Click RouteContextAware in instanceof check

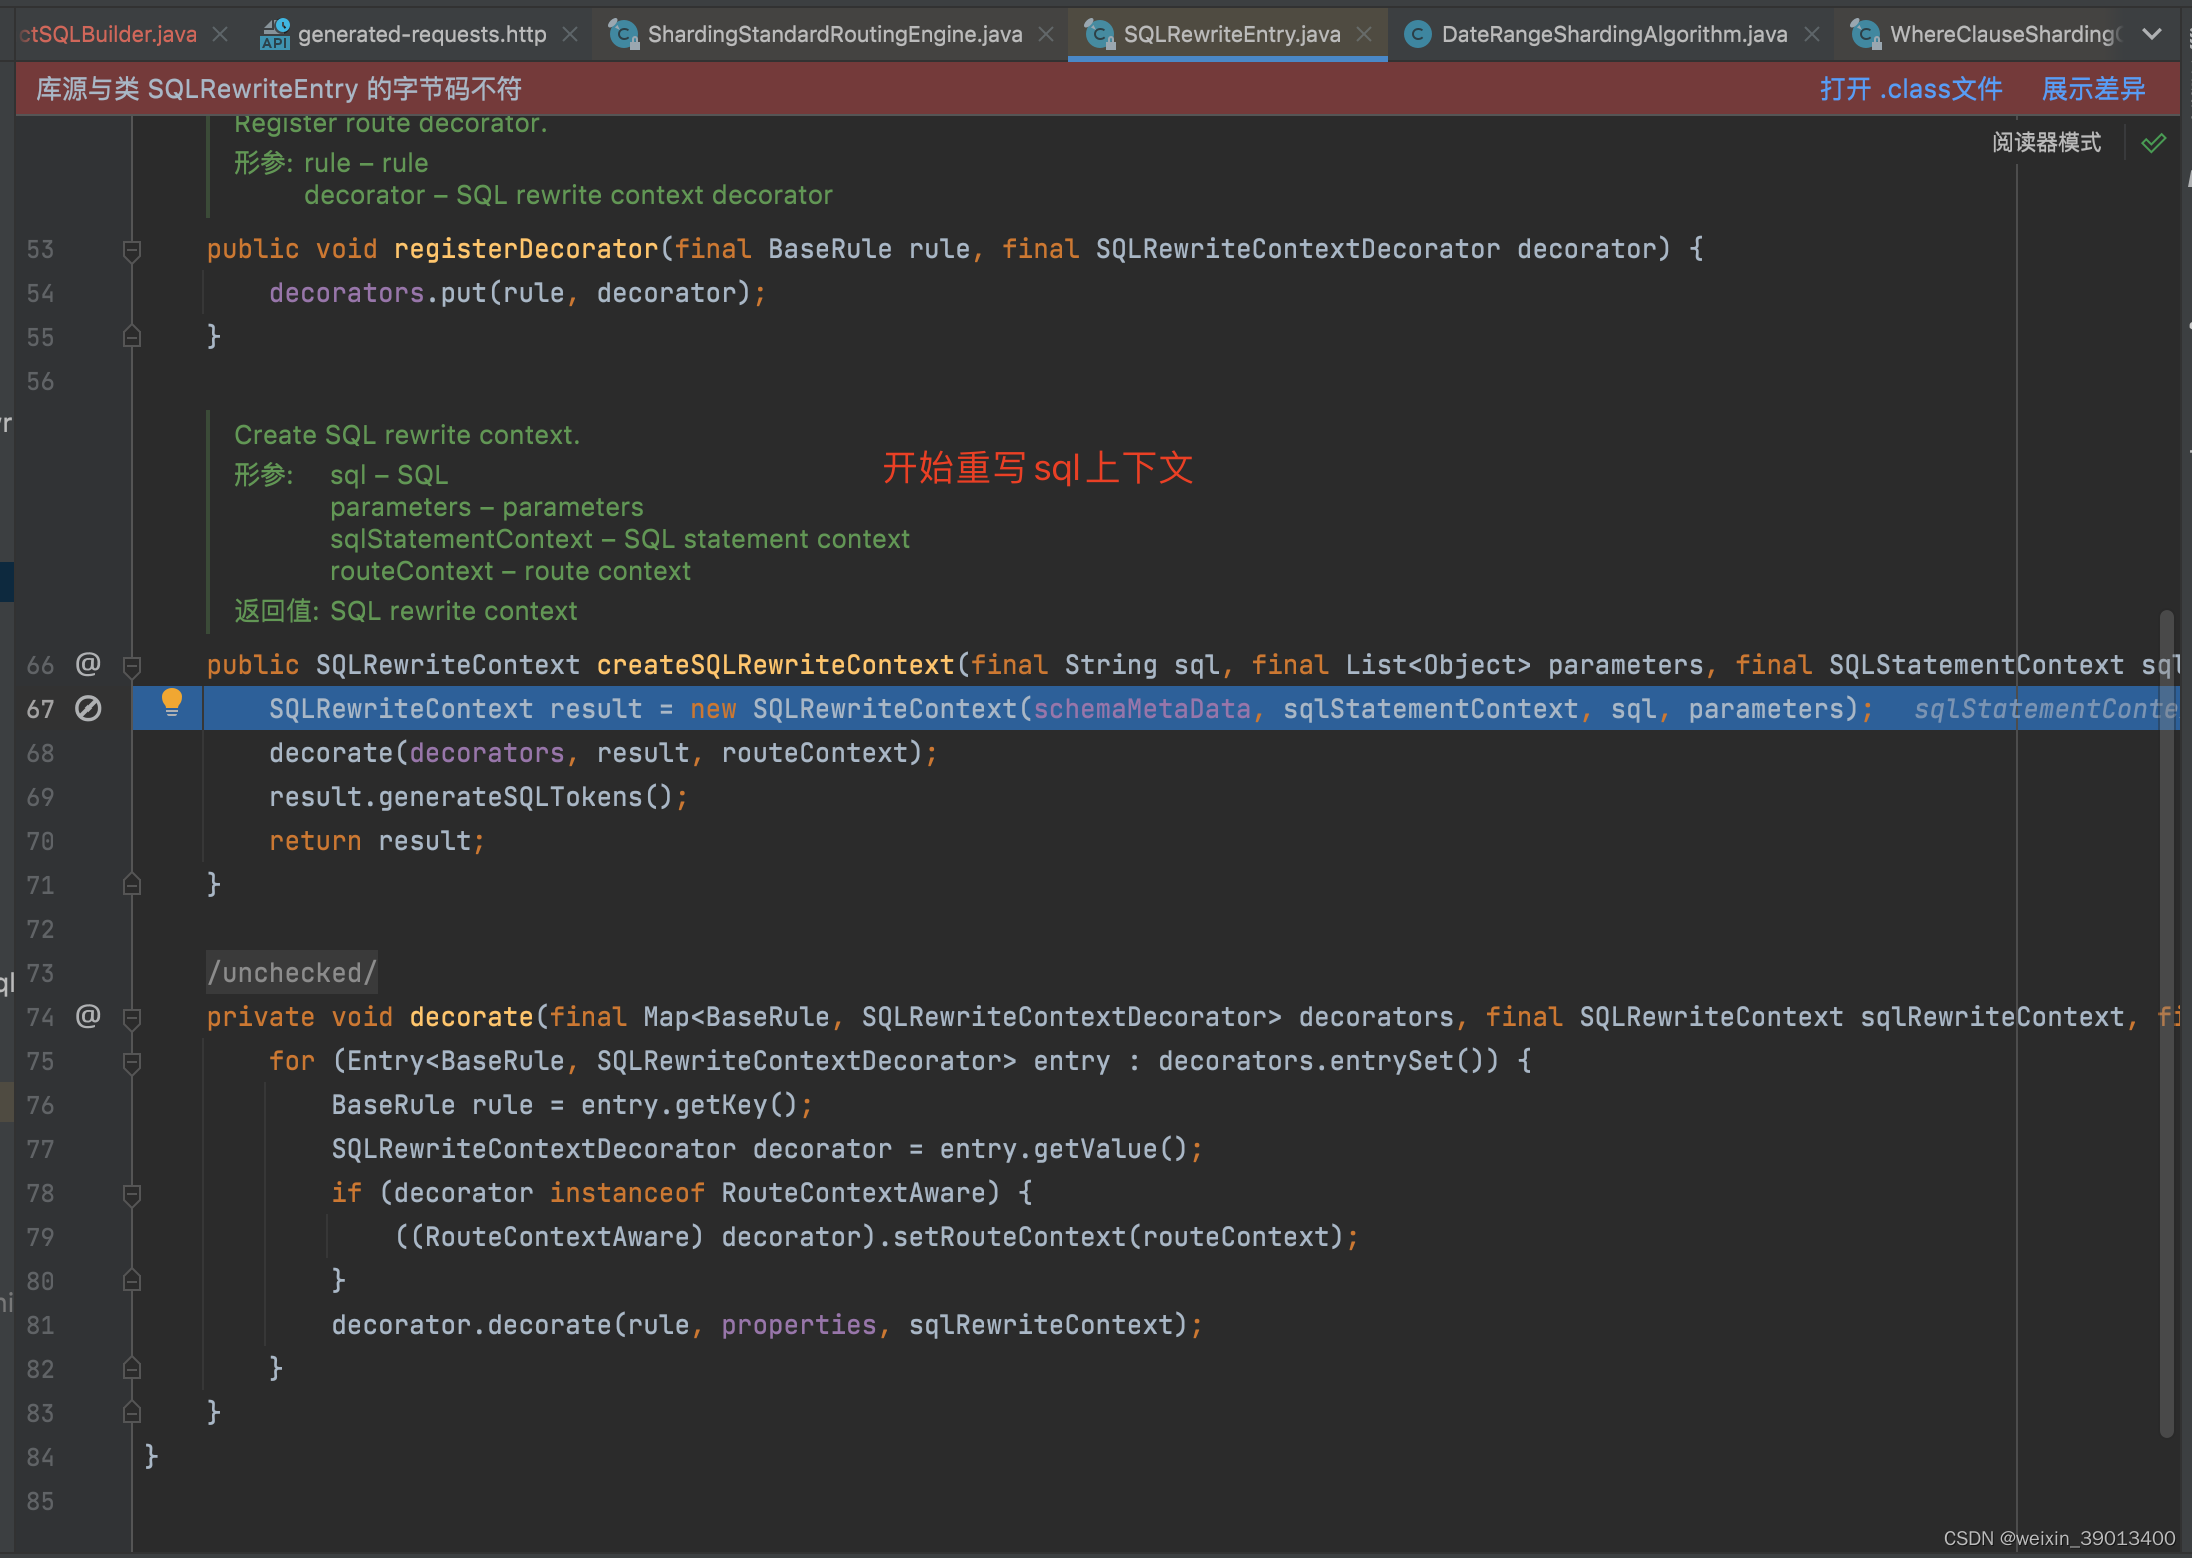point(853,1193)
